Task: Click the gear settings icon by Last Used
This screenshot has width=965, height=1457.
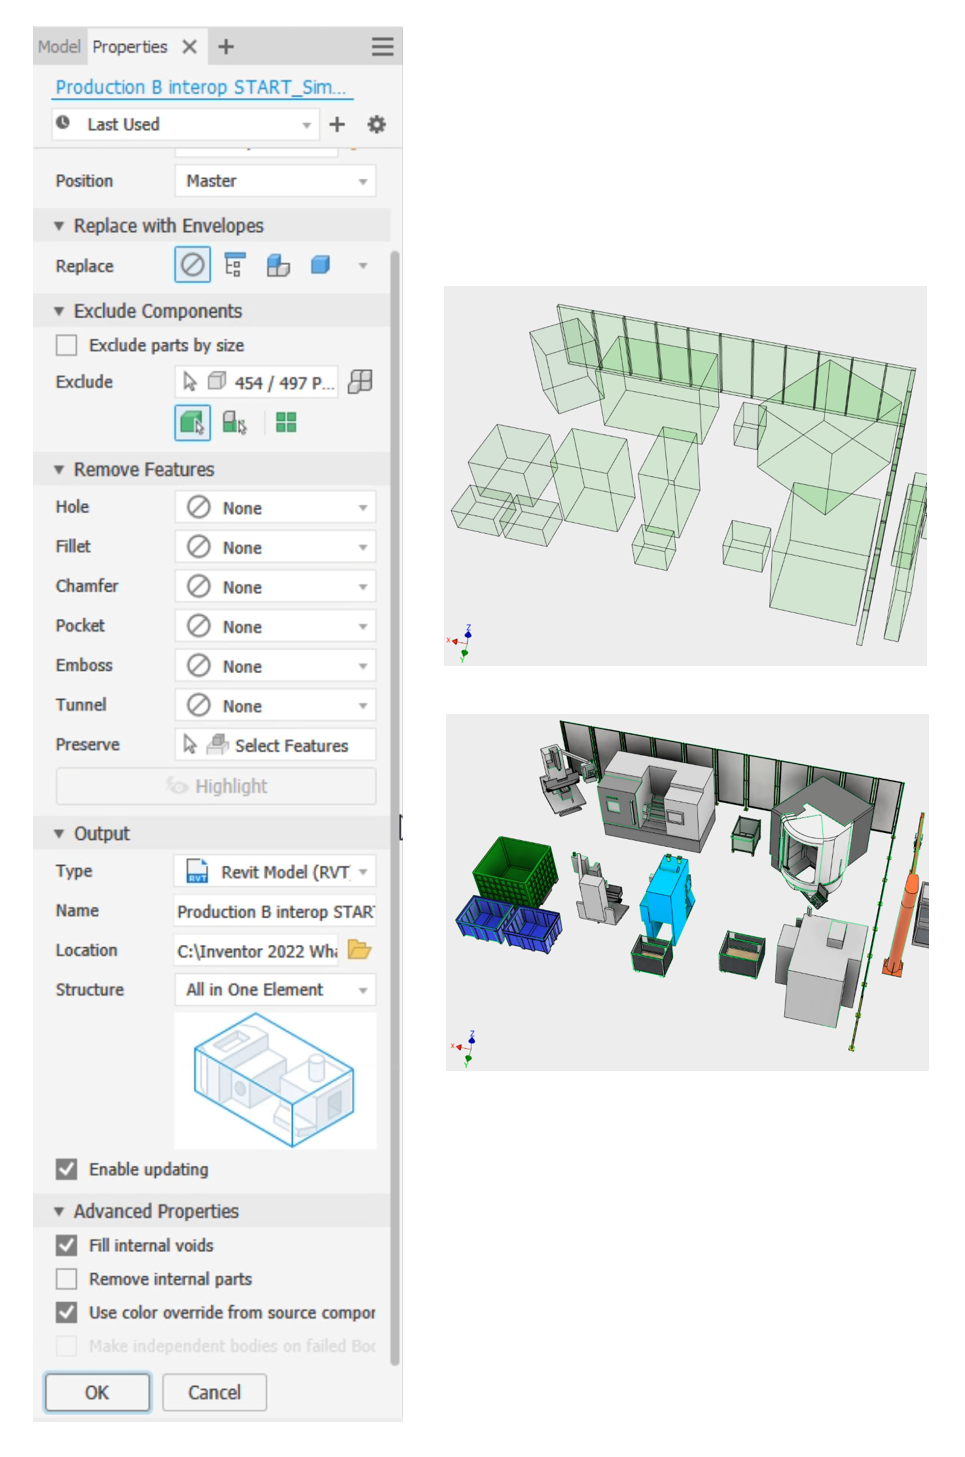Action: coord(376,124)
